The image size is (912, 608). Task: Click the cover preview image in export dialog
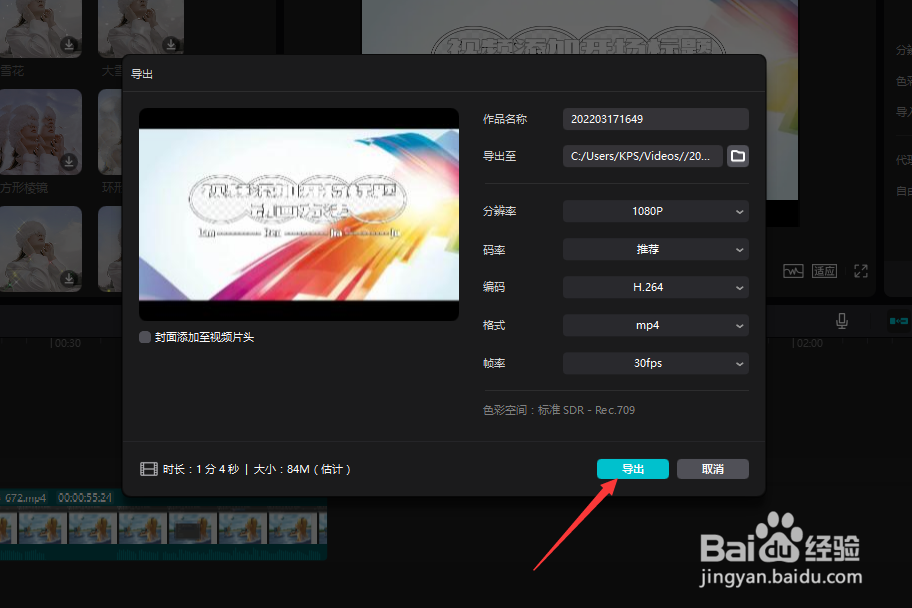point(299,214)
